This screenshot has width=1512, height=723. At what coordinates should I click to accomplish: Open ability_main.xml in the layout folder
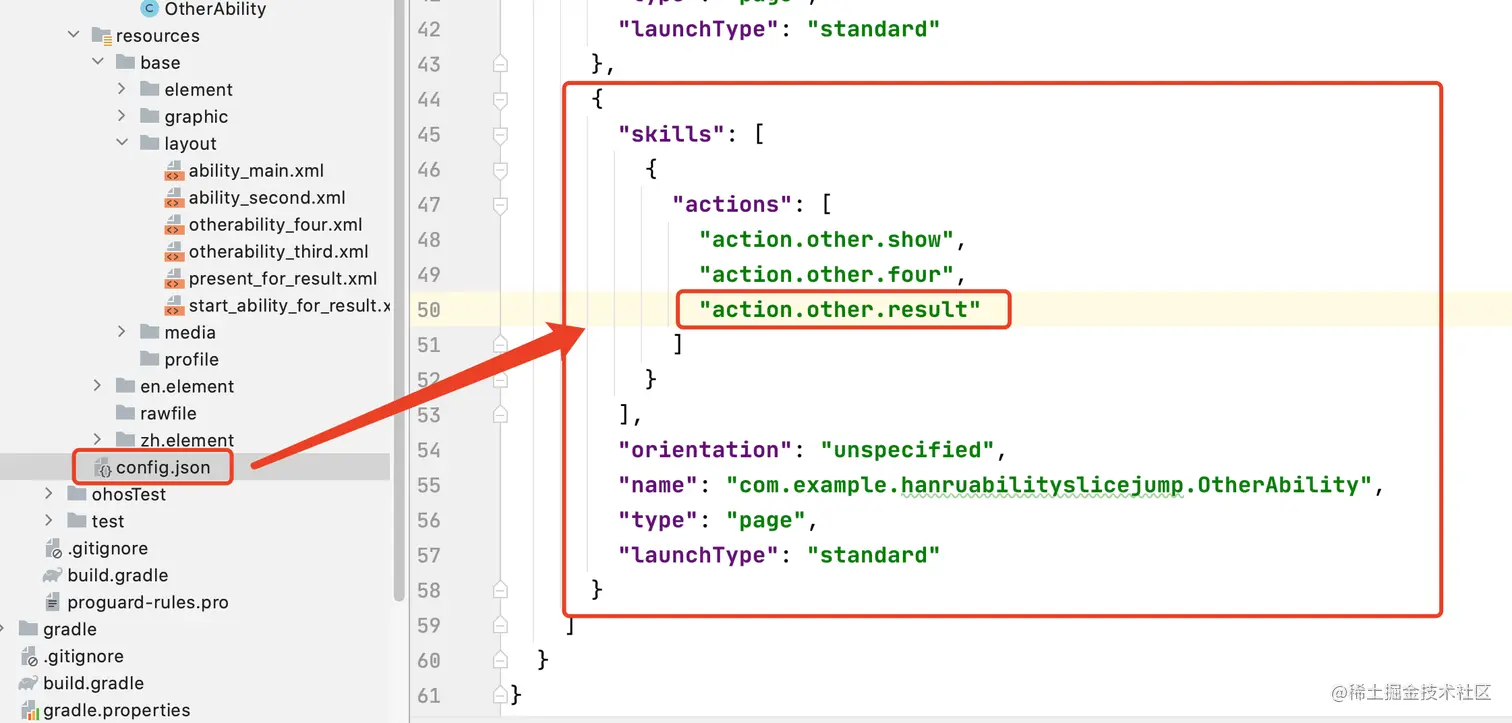[256, 171]
